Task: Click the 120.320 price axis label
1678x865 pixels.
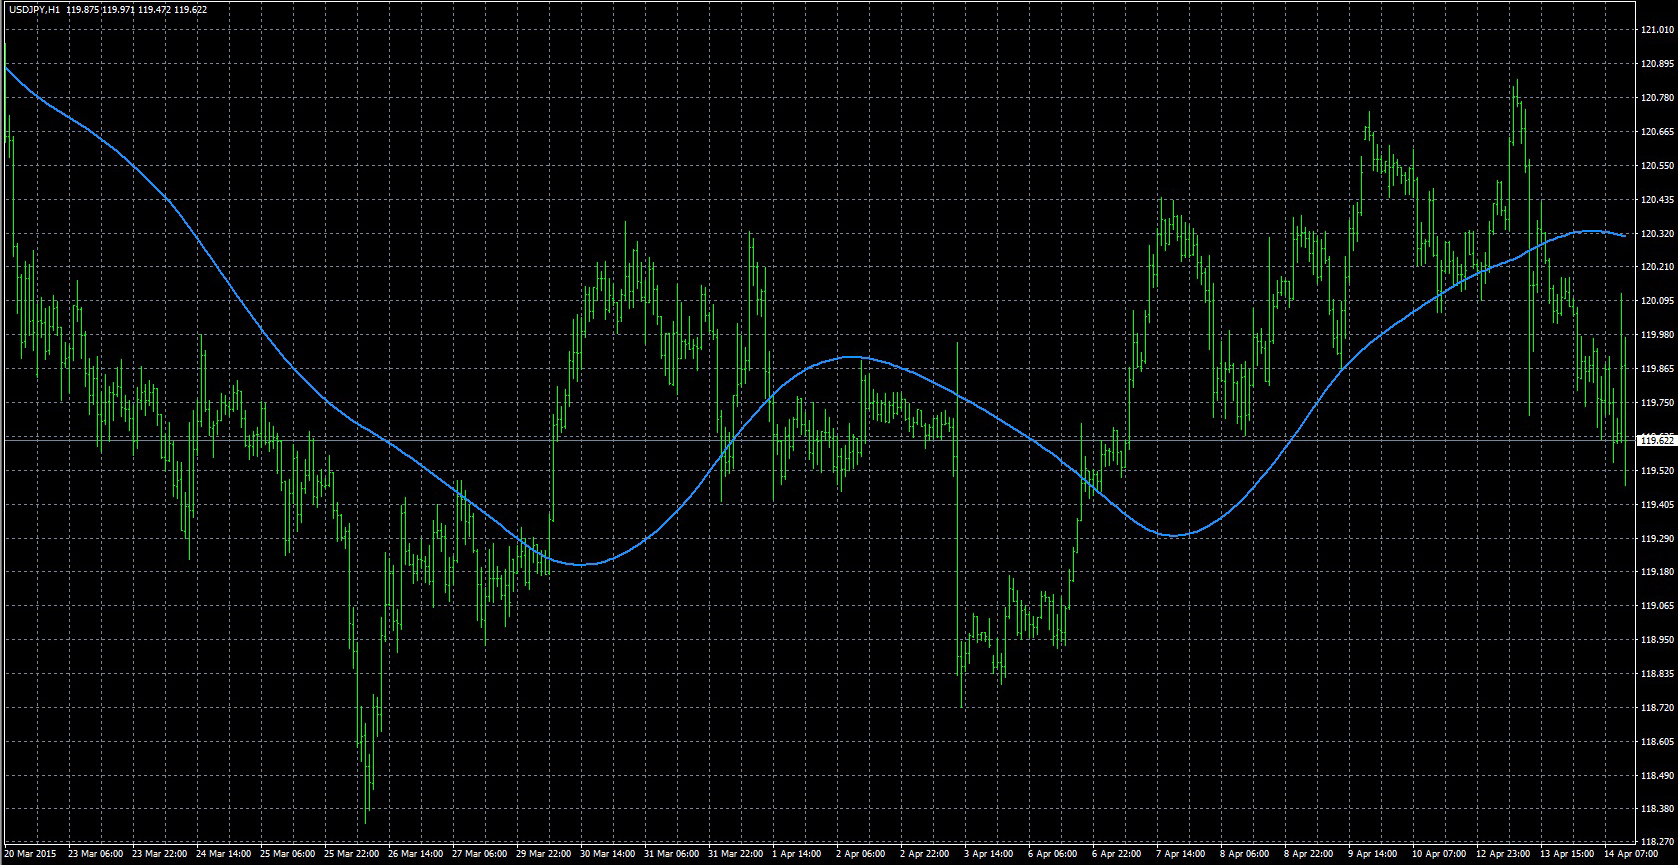Action: [x=1658, y=234]
